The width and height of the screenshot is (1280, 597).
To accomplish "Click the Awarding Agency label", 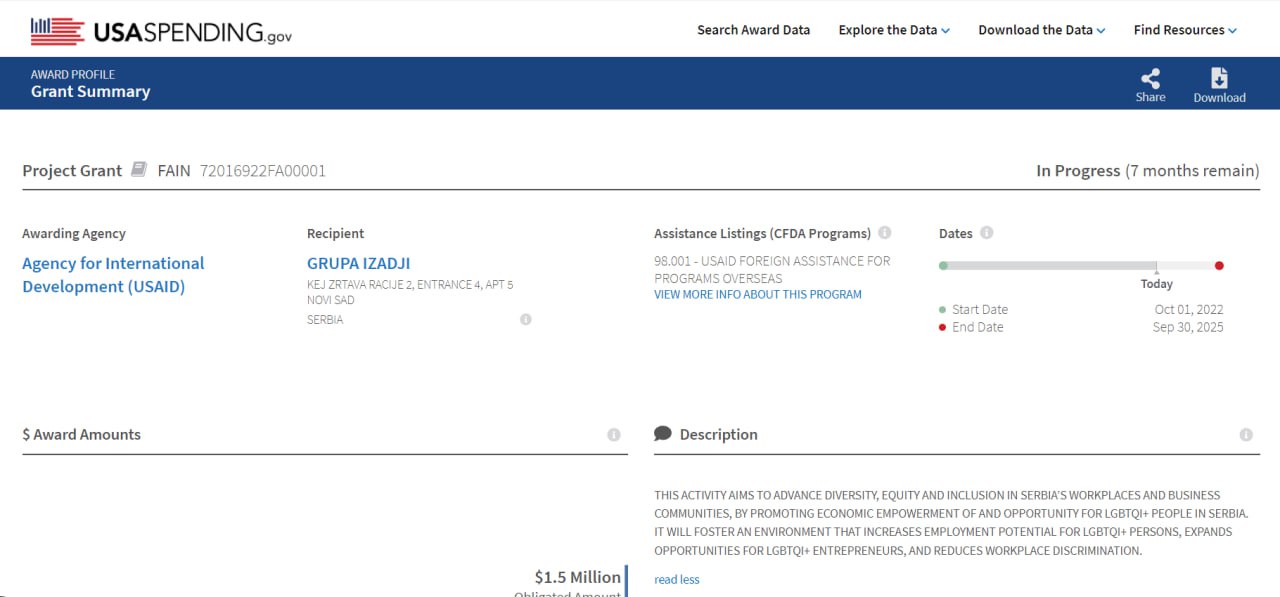I will [74, 234].
